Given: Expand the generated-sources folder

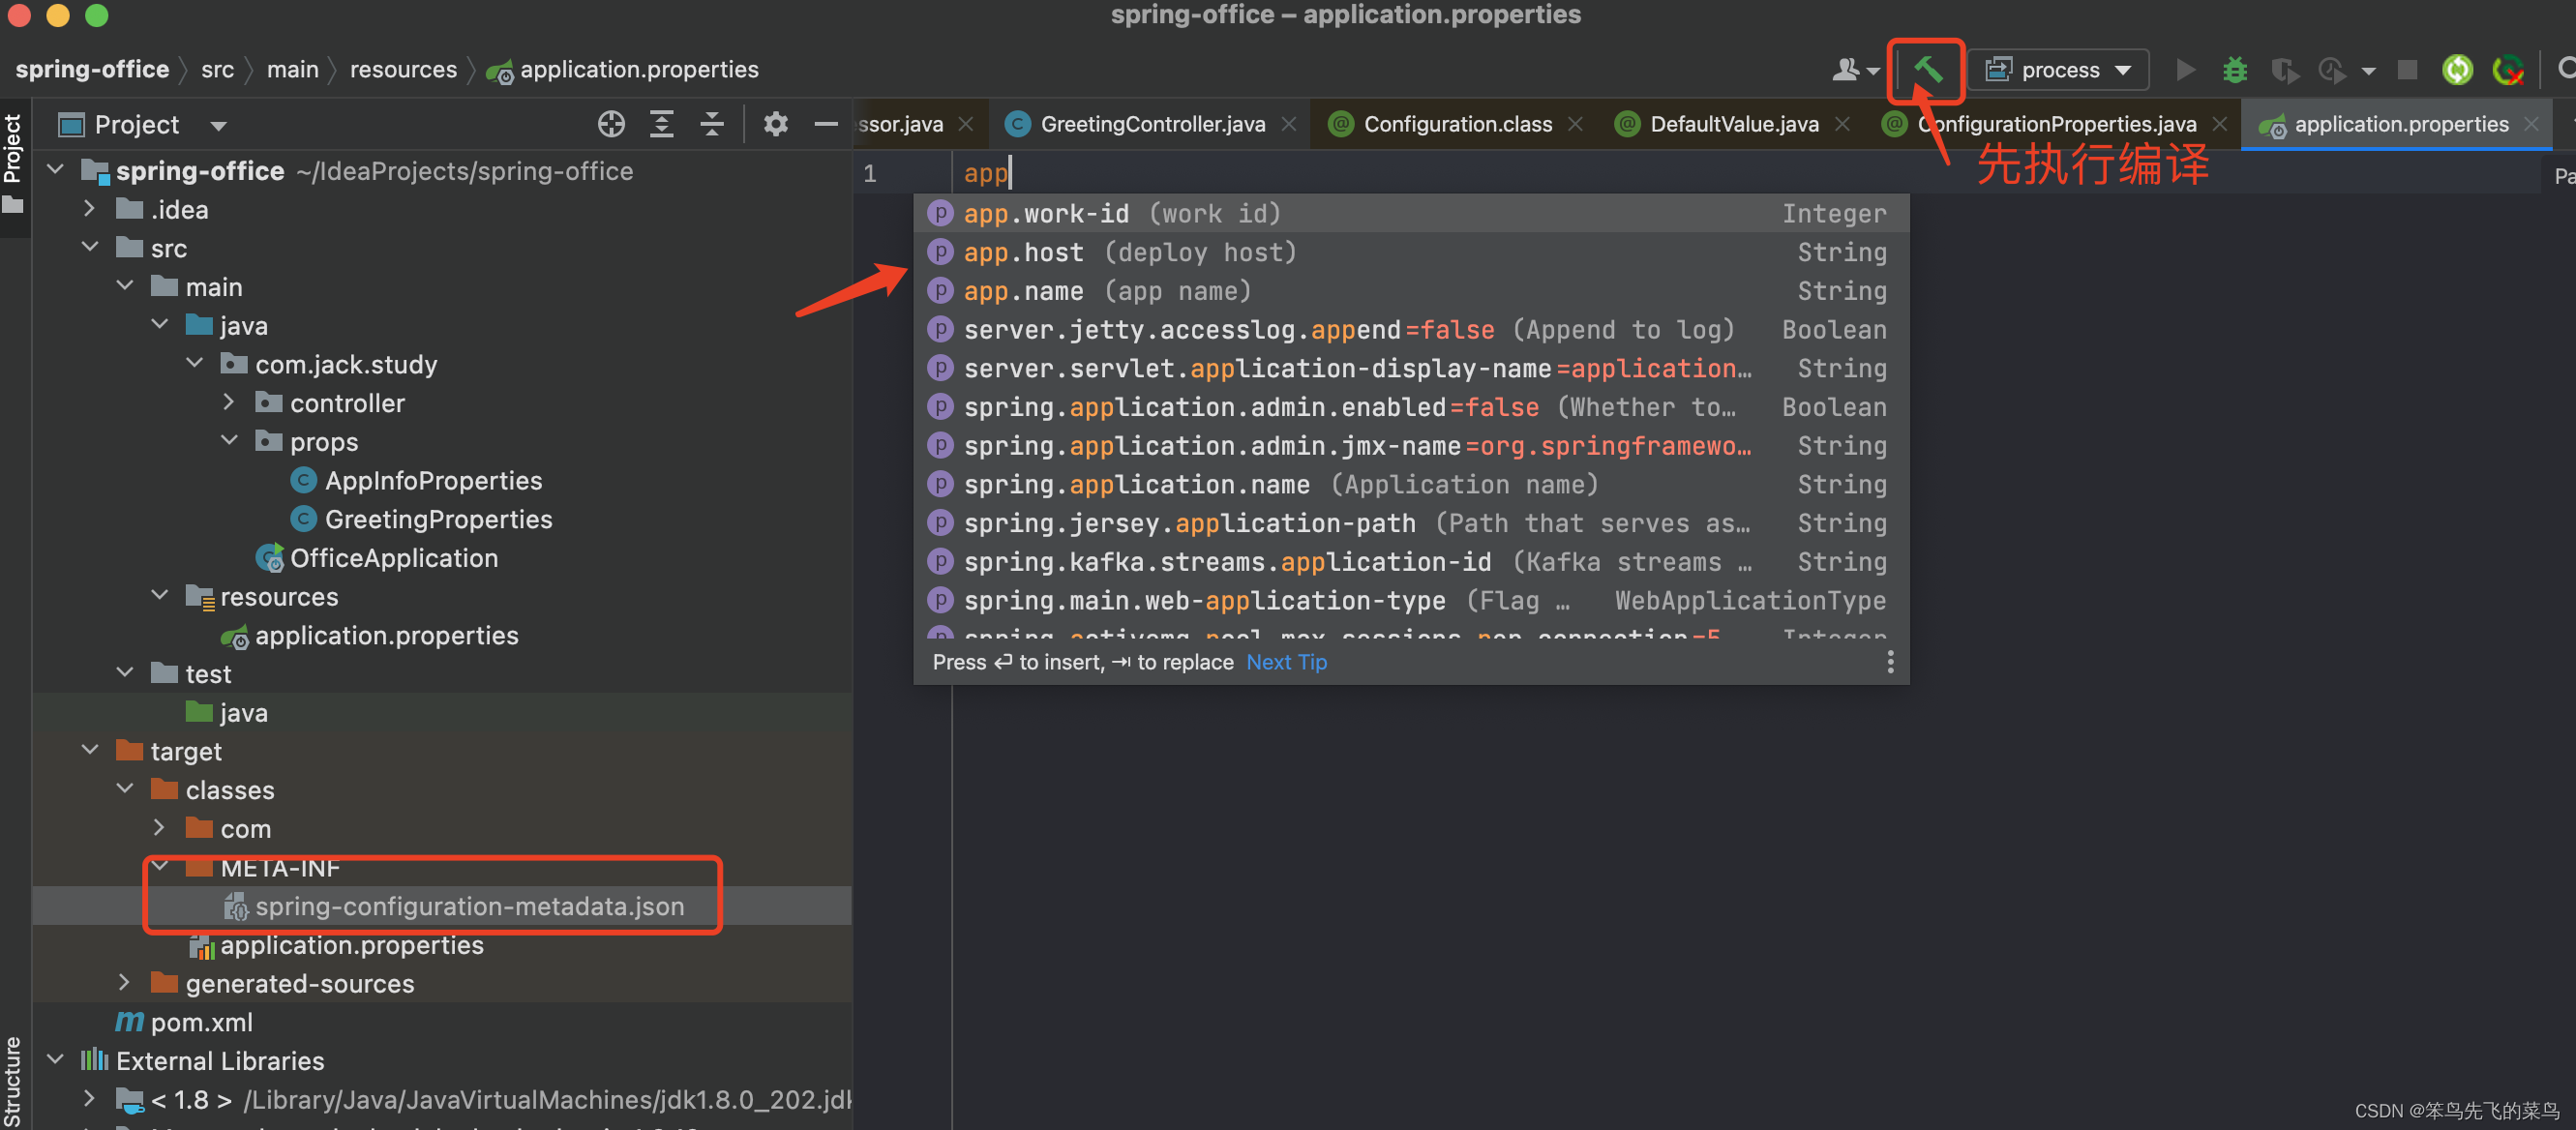Looking at the screenshot, I should [125, 983].
